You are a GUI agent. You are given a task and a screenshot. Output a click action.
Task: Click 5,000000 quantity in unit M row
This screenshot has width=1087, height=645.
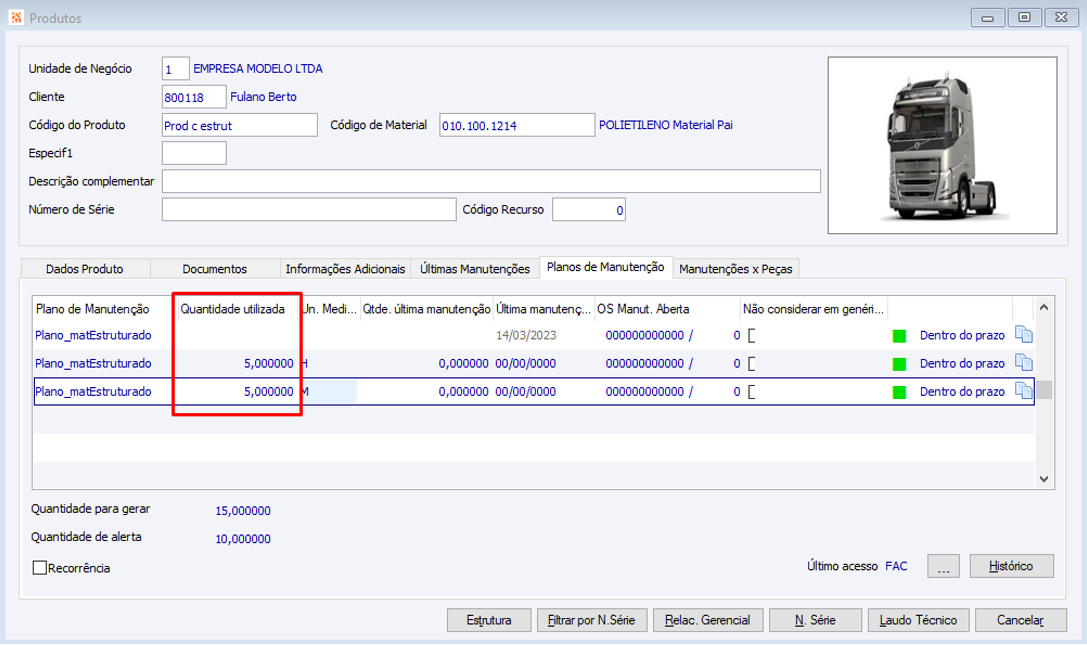(x=268, y=392)
